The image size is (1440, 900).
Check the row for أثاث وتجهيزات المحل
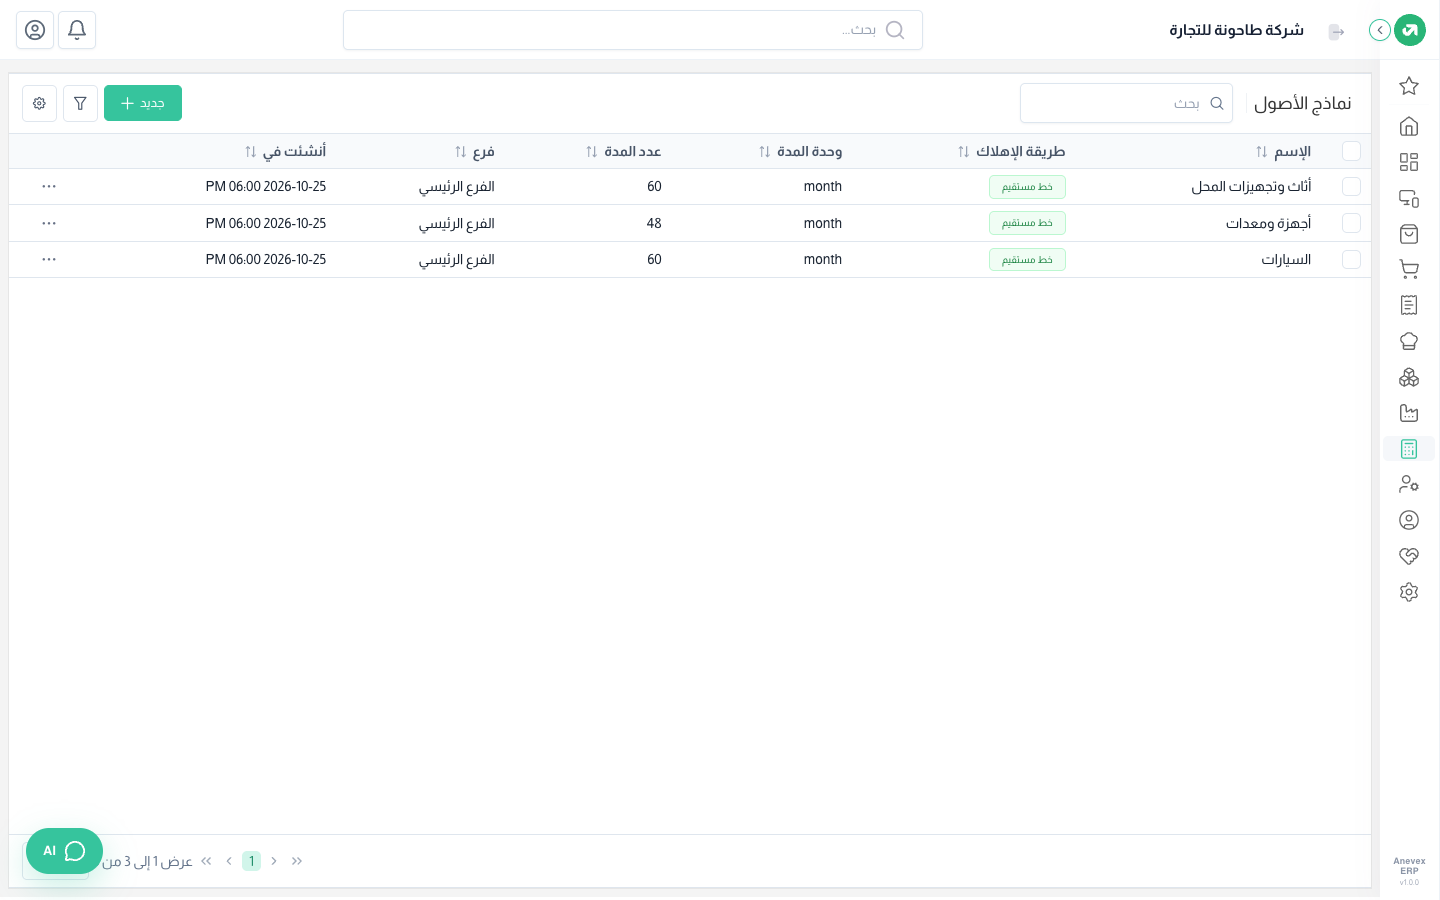click(x=1351, y=187)
